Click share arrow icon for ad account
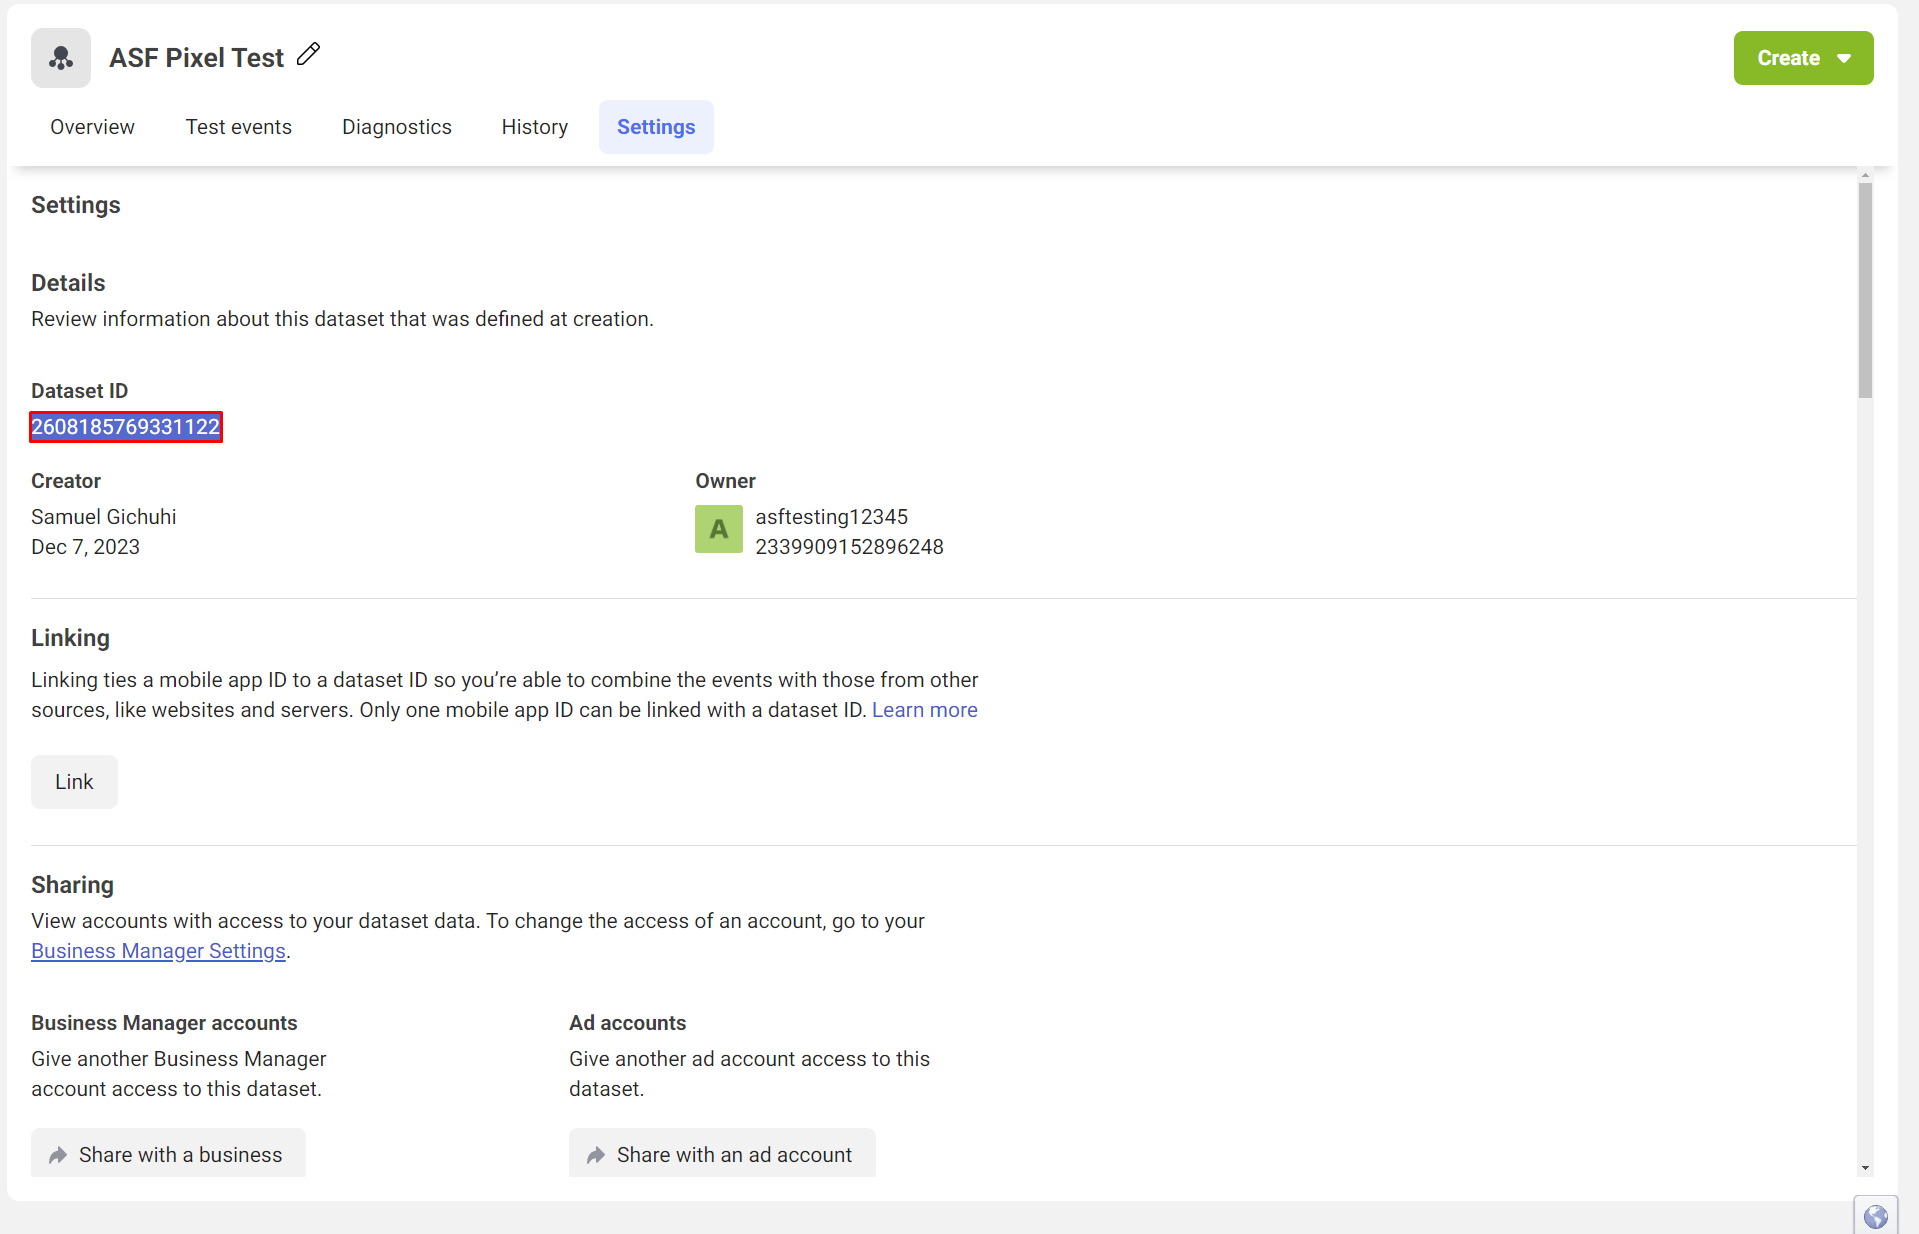The width and height of the screenshot is (1919, 1234). (596, 1155)
